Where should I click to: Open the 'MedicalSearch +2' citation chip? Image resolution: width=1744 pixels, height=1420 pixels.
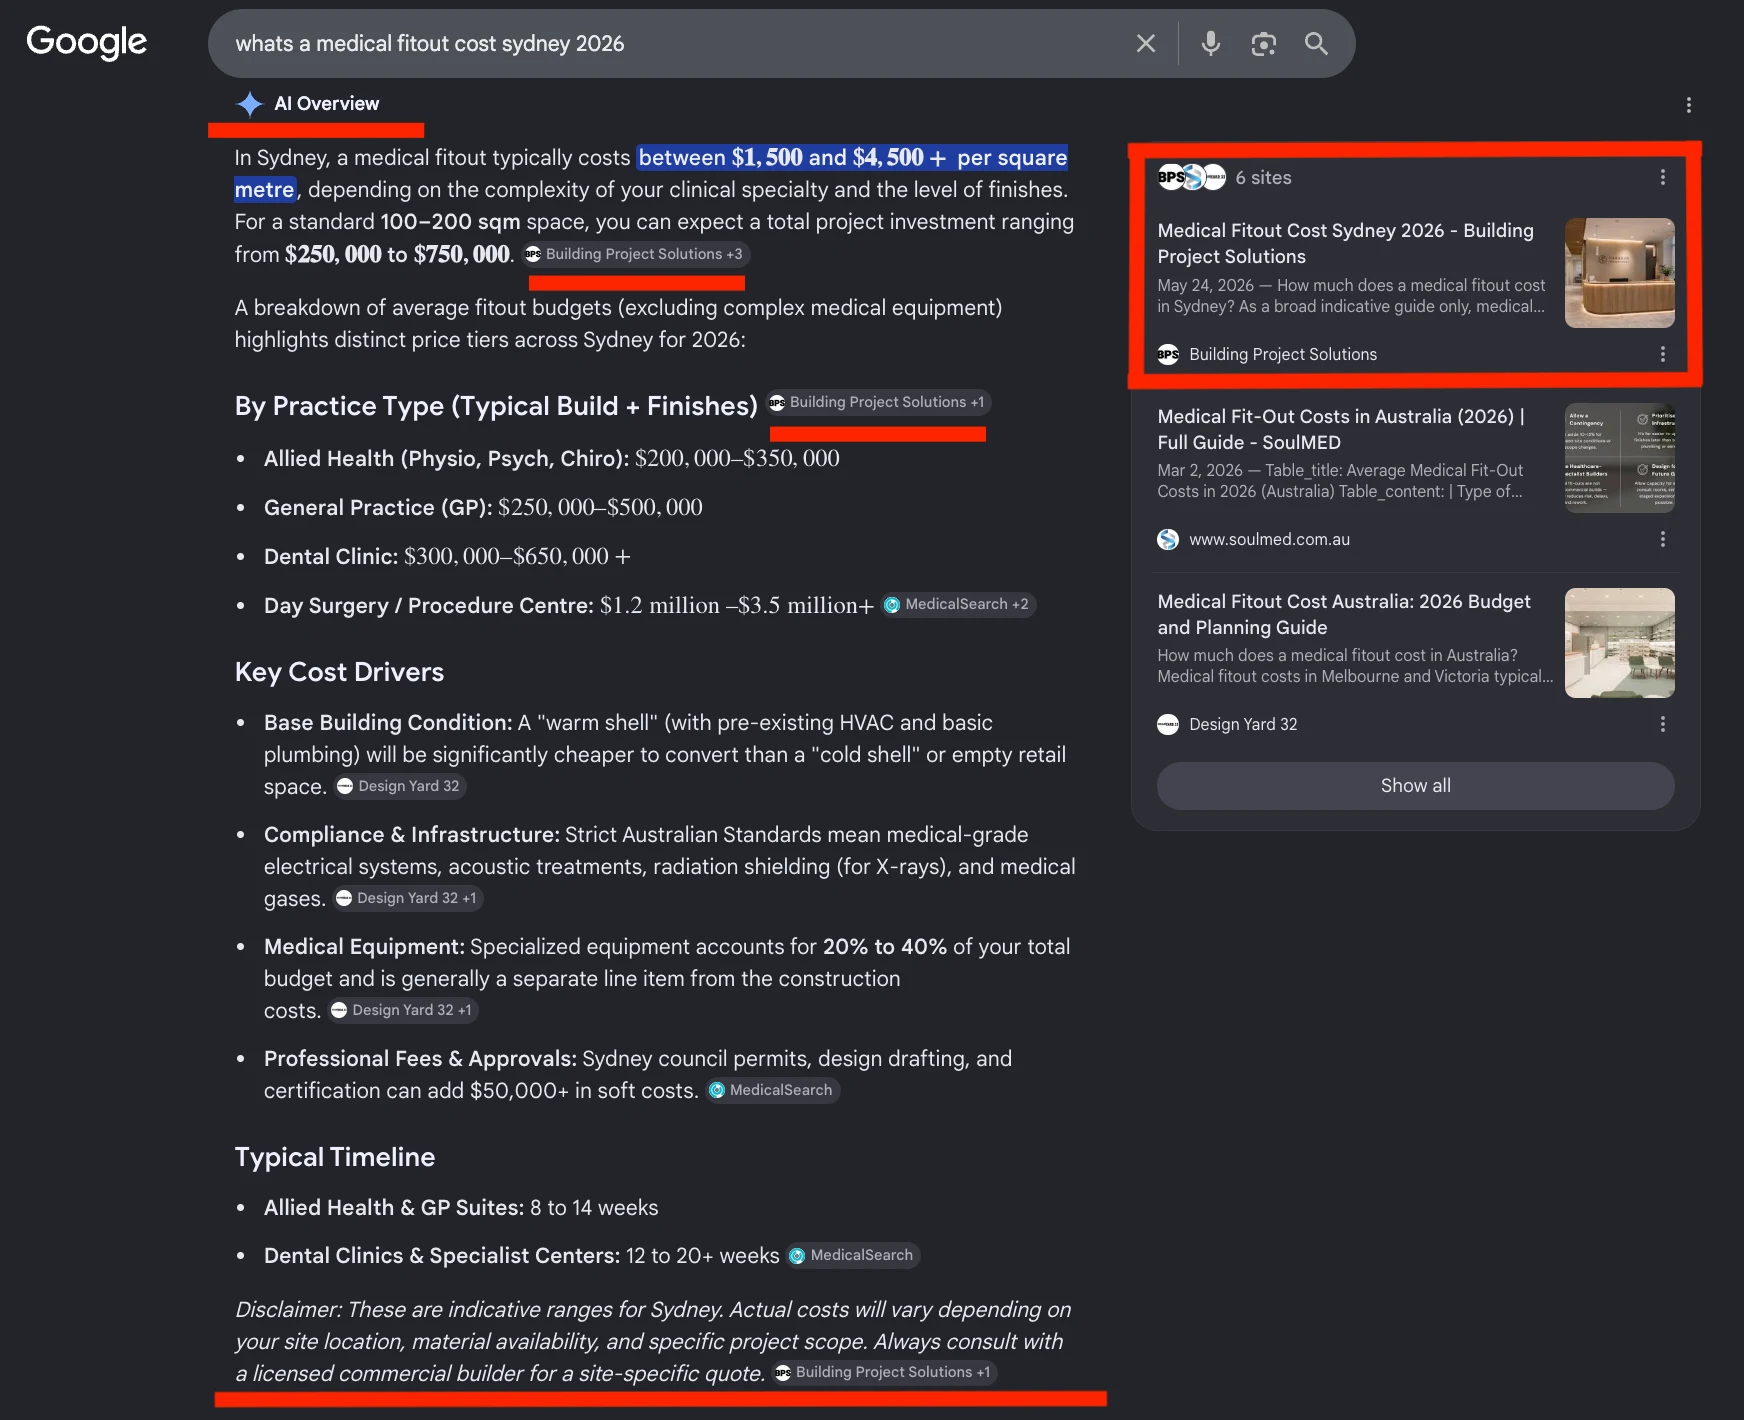click(x=958, y=604)
